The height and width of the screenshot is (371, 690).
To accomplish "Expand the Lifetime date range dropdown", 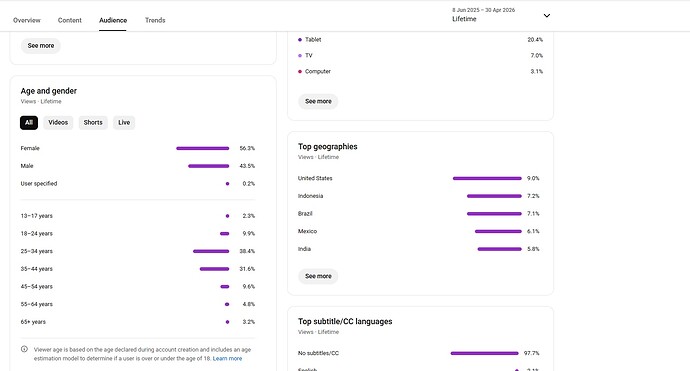I will (501, 15).
